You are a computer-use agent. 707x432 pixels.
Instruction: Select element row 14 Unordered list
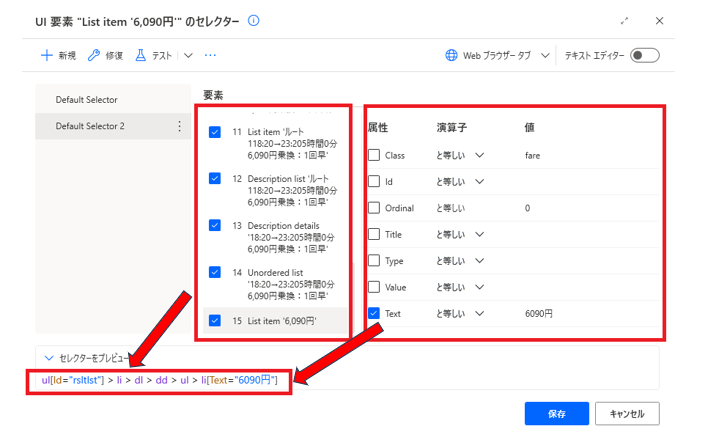click(x=275, y=284)
